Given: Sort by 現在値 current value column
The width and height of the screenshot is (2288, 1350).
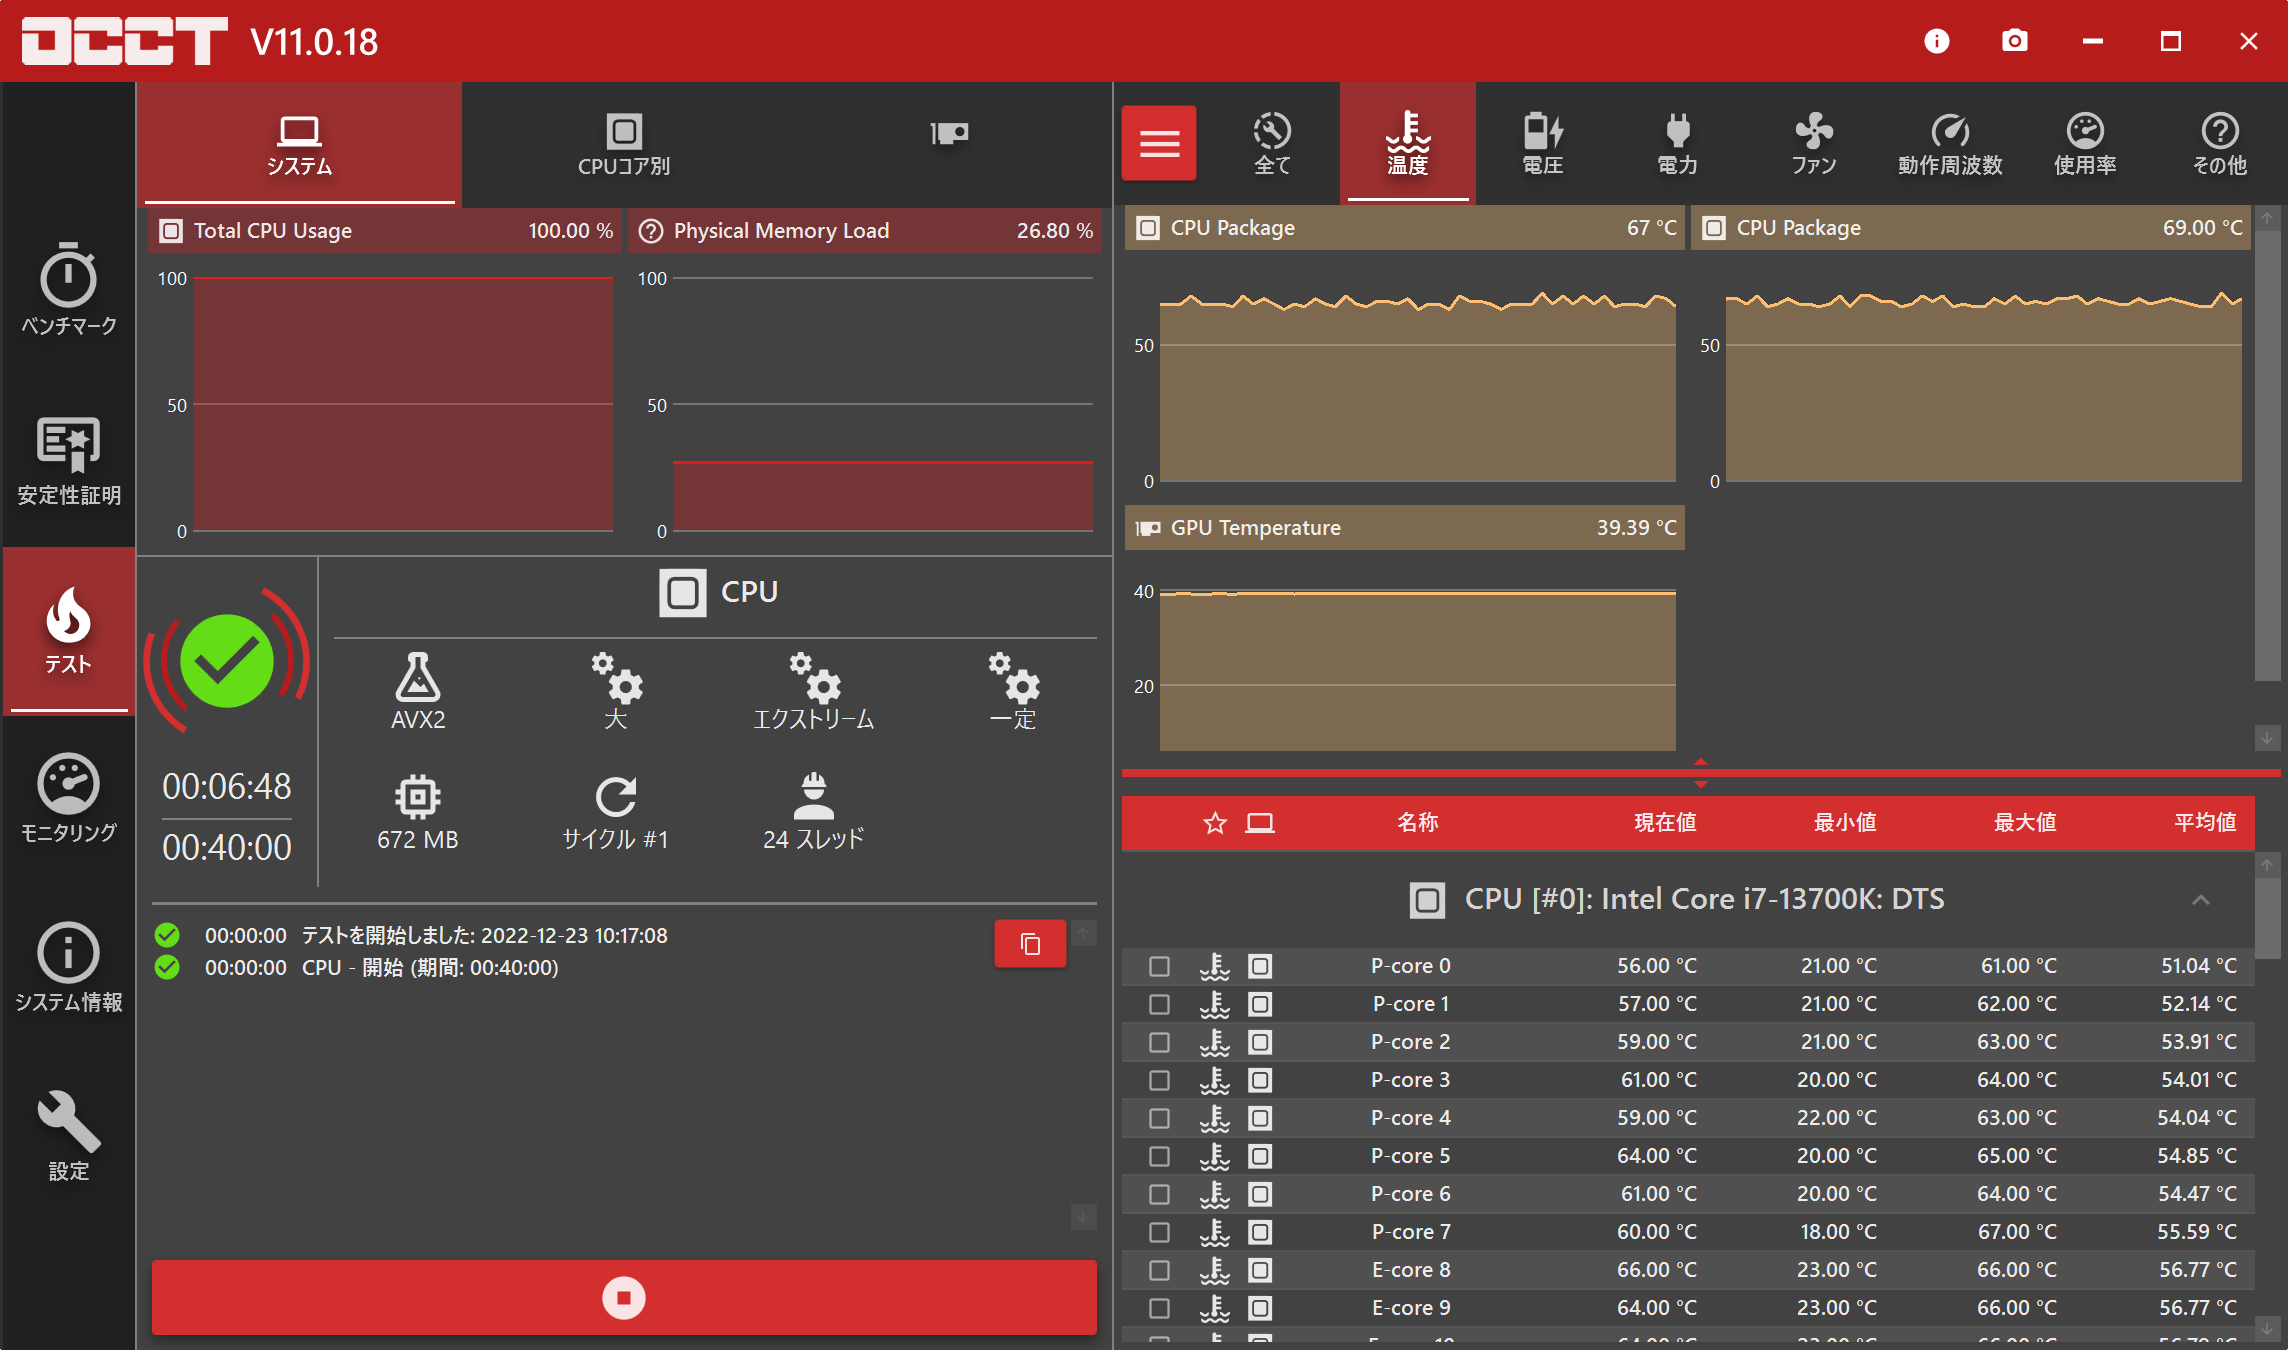Looking at the screenshot, I should coord(1665,822).
